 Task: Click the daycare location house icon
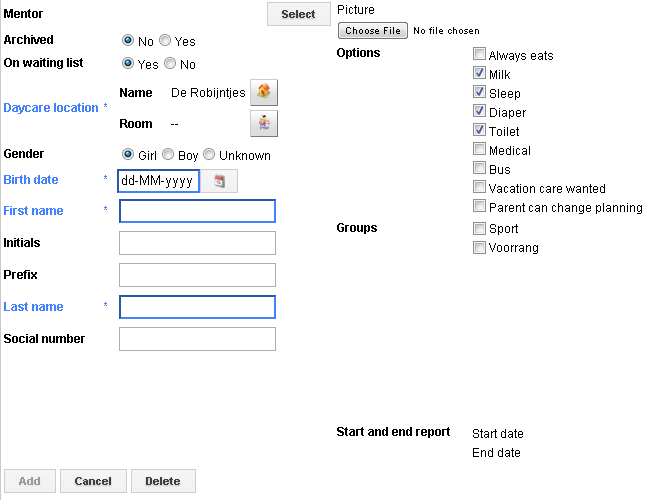click(263, 93)
